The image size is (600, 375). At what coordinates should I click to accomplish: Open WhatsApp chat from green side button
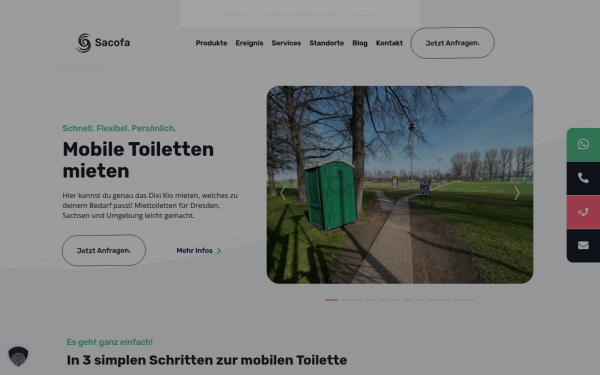pyautogui.click(x=583, y=145)
